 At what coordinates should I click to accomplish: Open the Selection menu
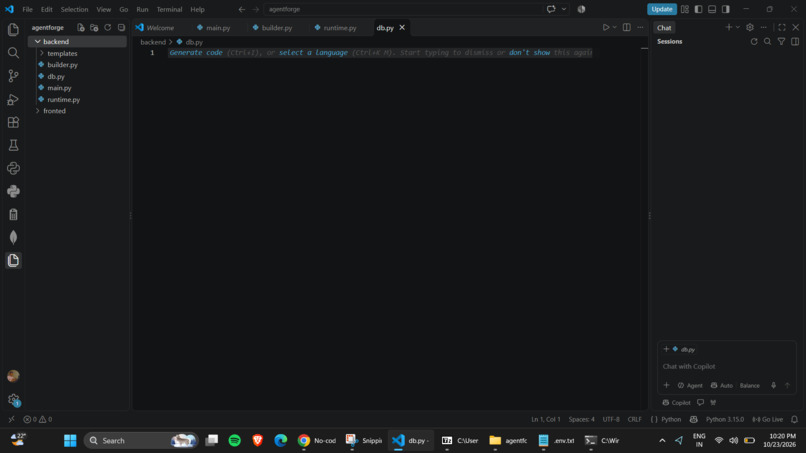pos(74,9)
